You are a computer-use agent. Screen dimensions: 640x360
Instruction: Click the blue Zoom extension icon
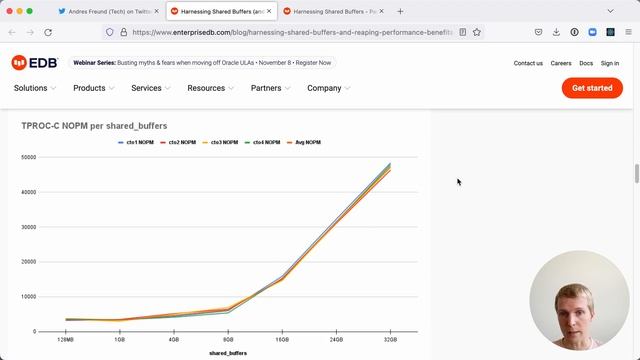click(x=592, y=32)
